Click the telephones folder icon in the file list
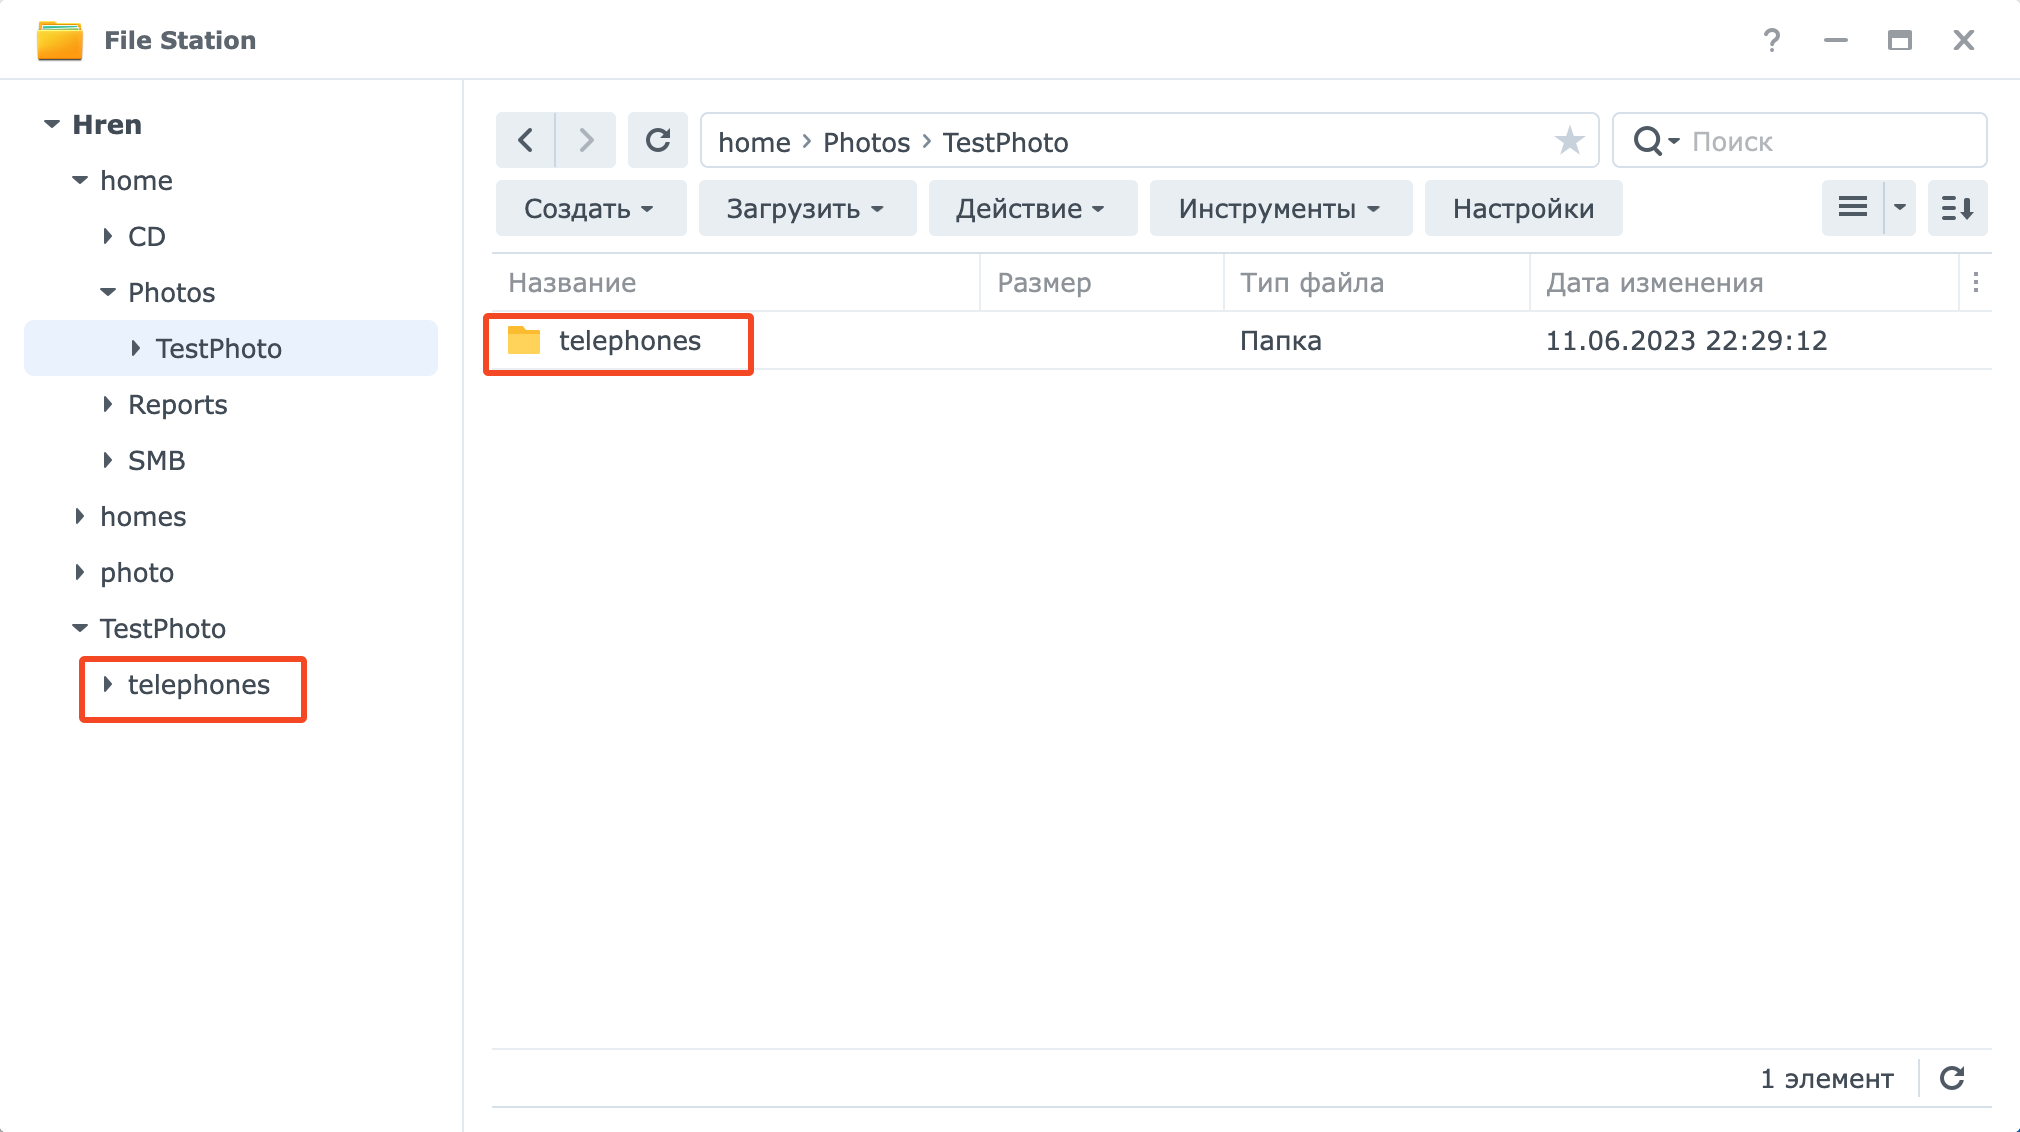The height and width of the screenshot is (1132, 2020). point(524,340)
